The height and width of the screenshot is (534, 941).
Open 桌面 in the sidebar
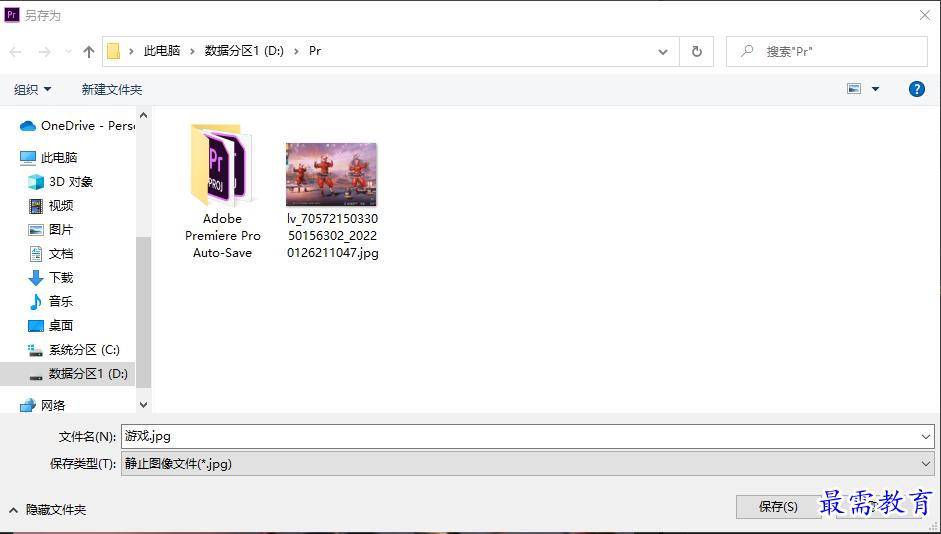click(x=51, y=326)
